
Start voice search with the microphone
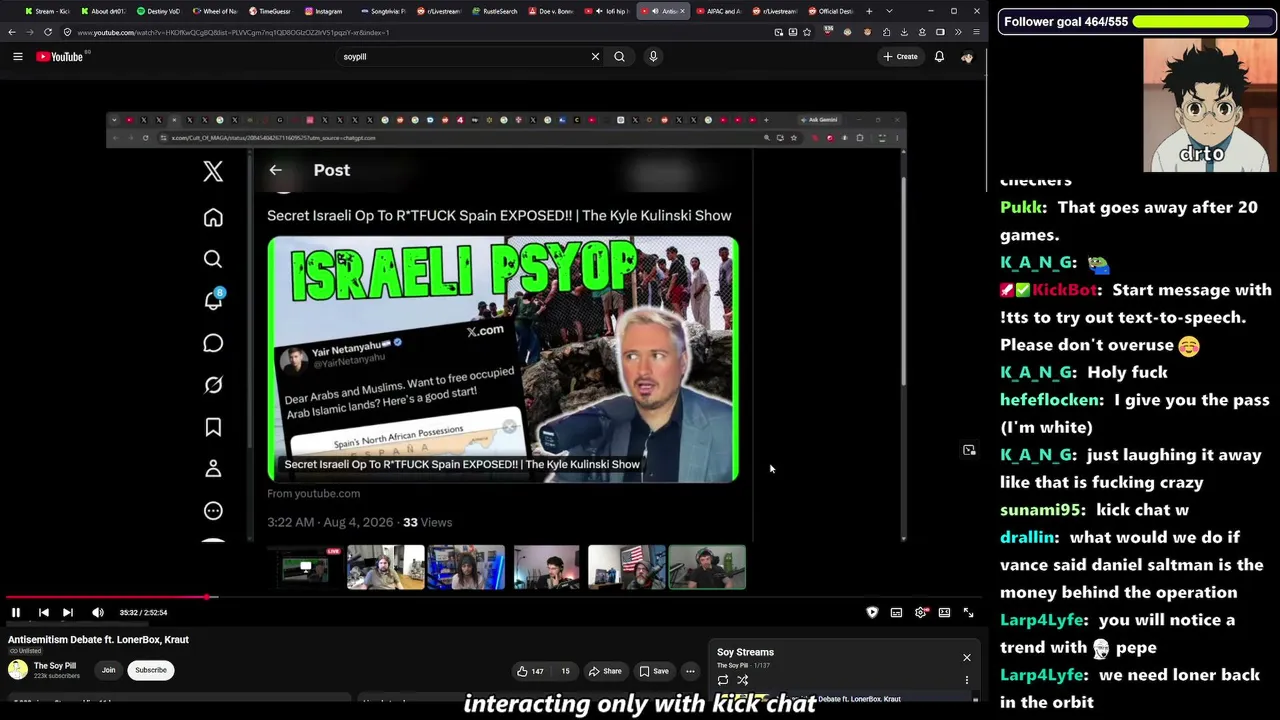(653, 57)
